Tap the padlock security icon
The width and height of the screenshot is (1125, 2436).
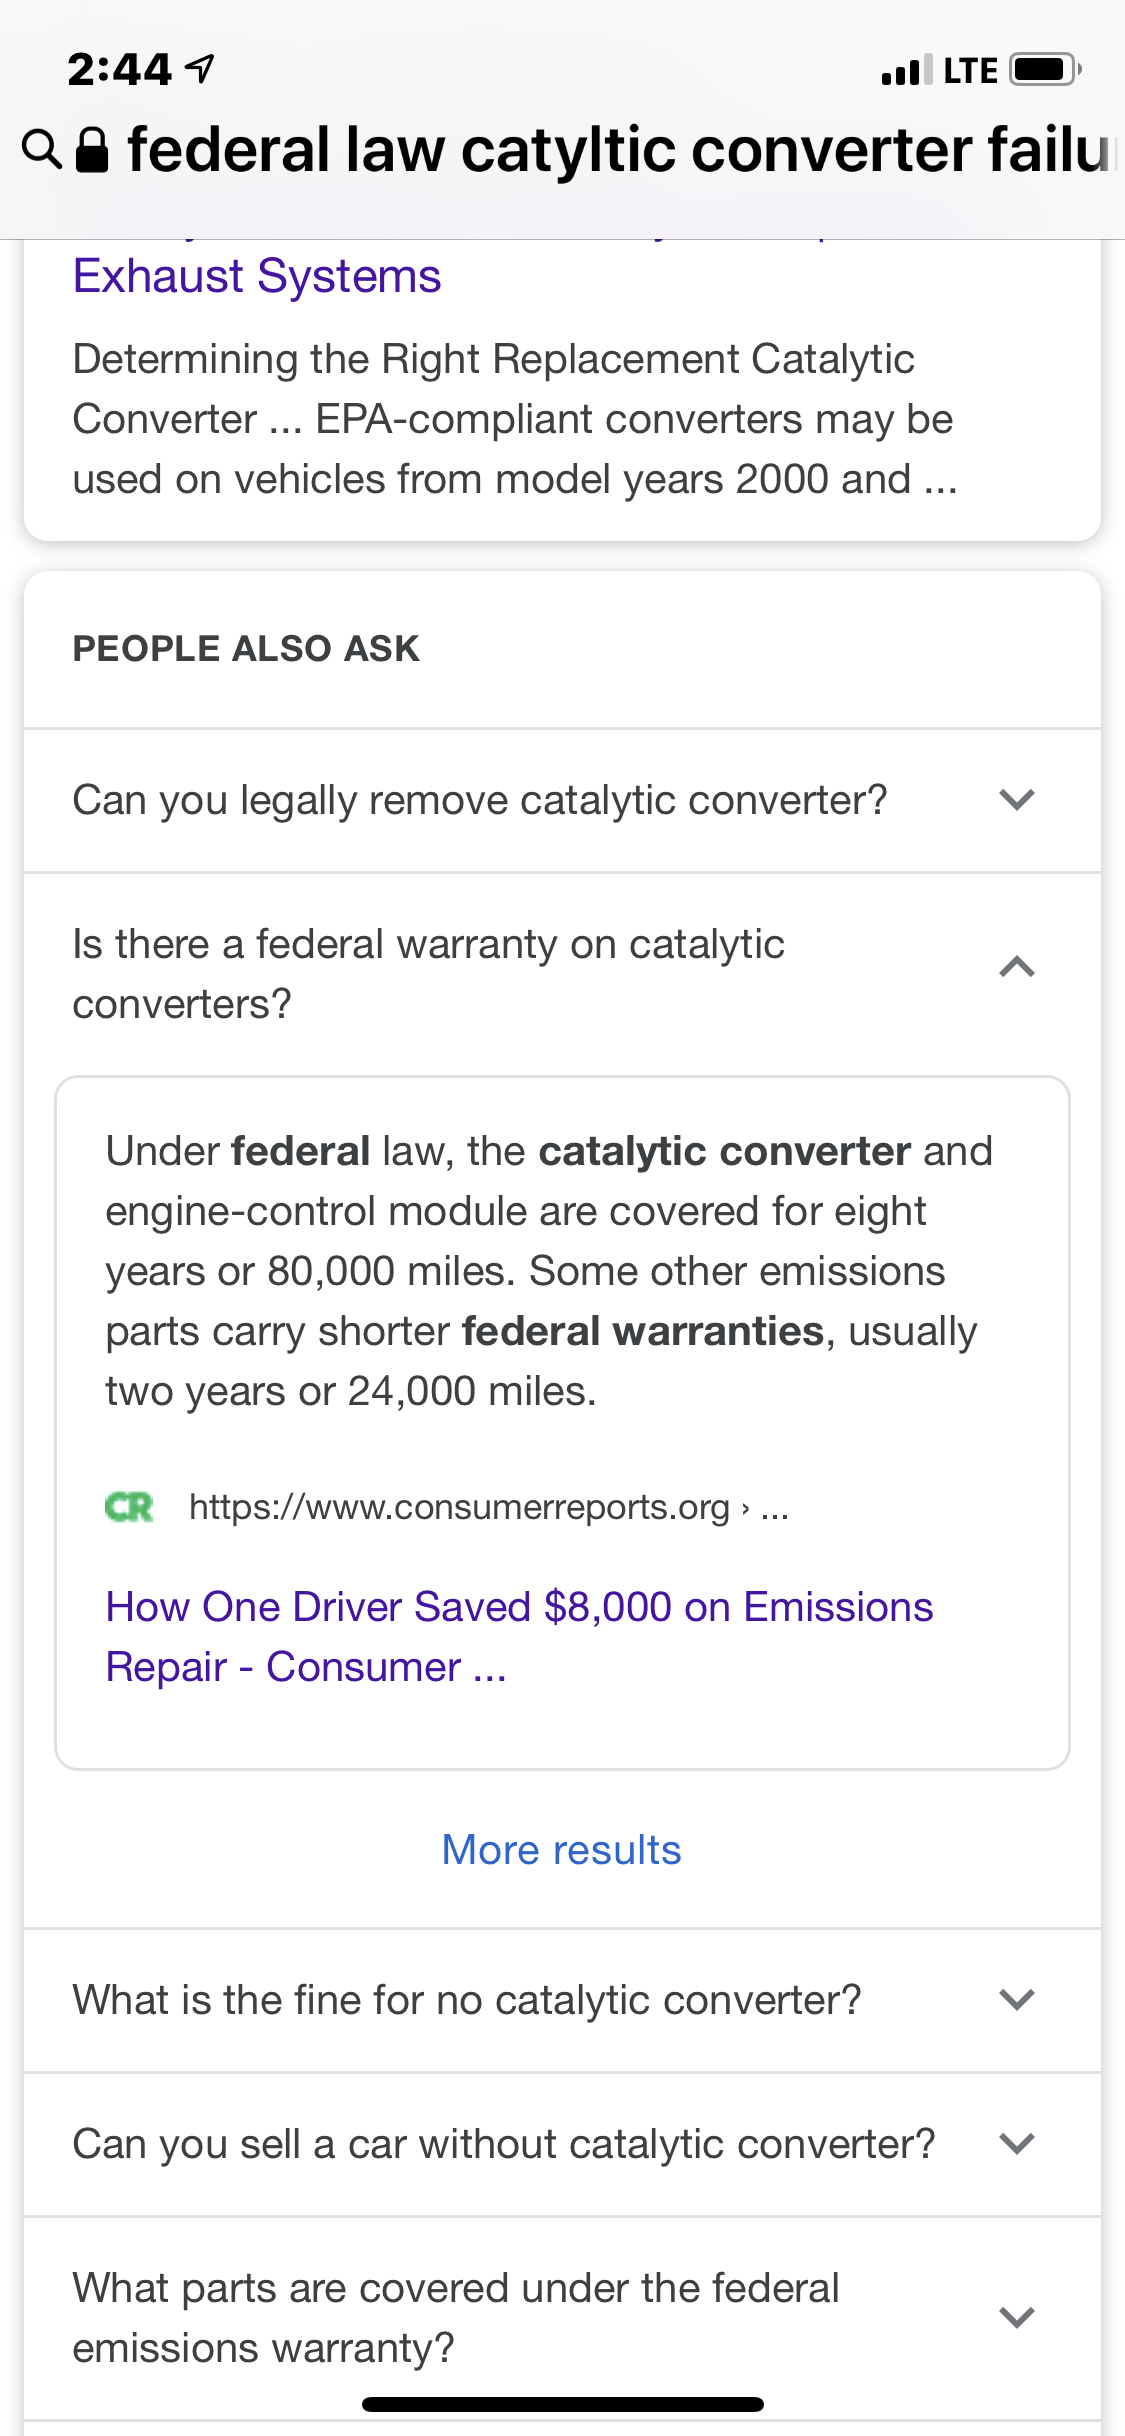tap(93, 151)
